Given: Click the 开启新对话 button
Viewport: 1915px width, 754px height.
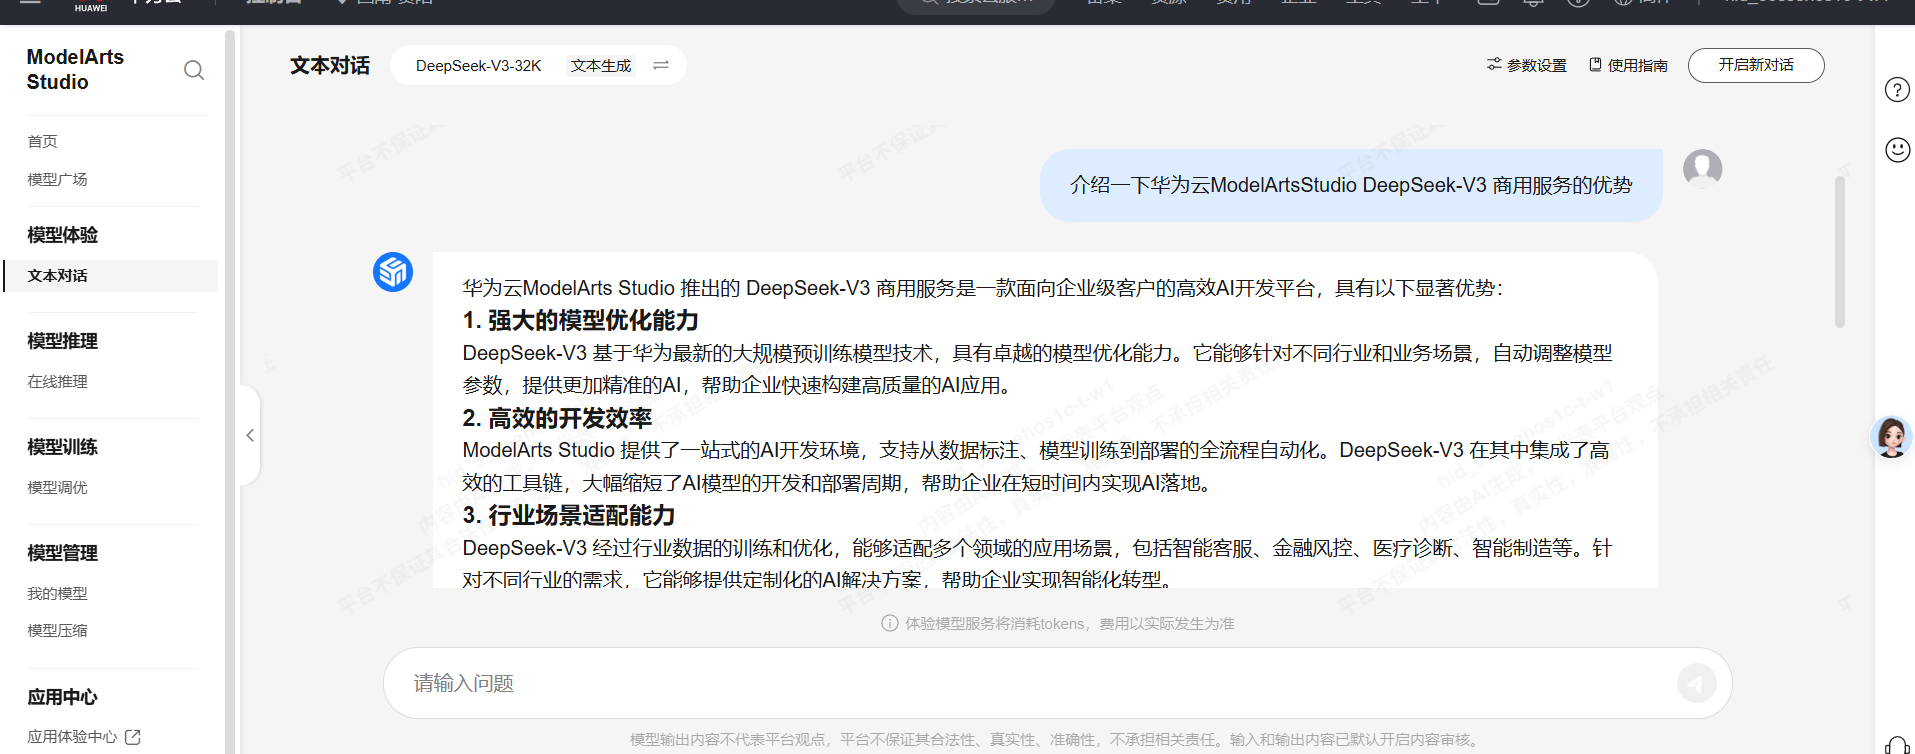Looking at the screenshot, I should click(1756, 65).
